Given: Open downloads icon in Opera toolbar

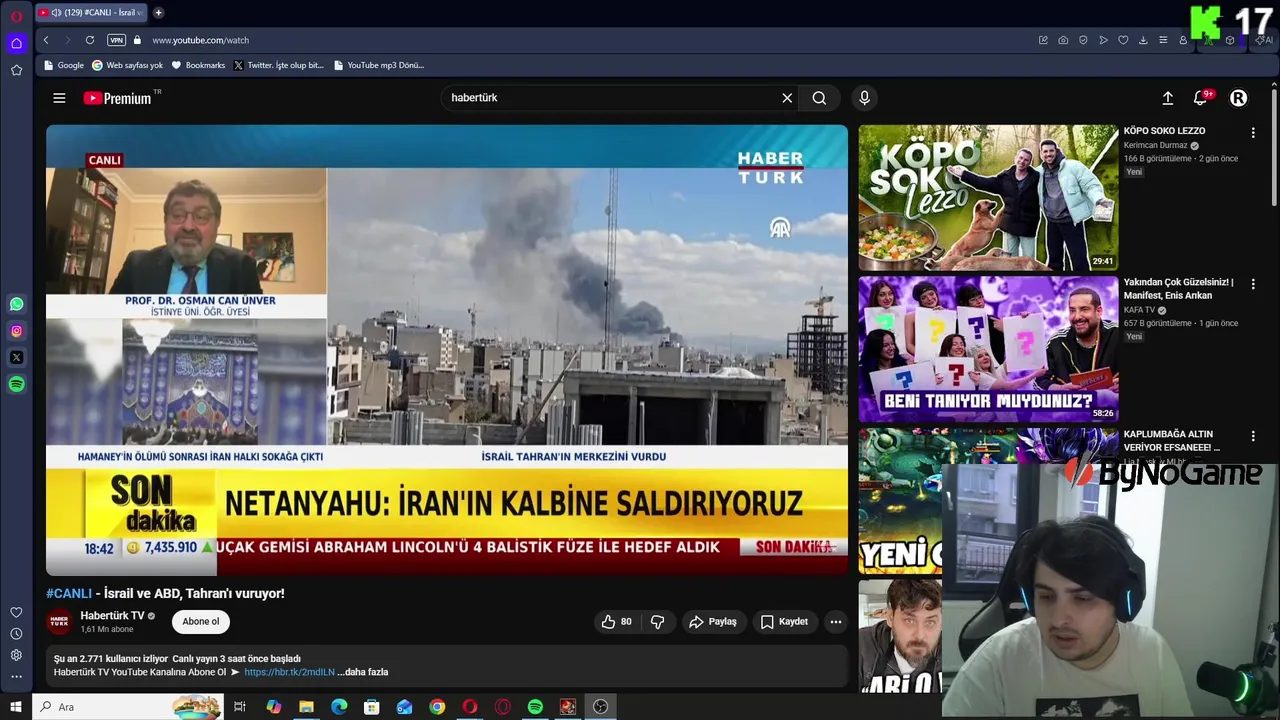Looking at the screenshot, I should (1143, 40).
